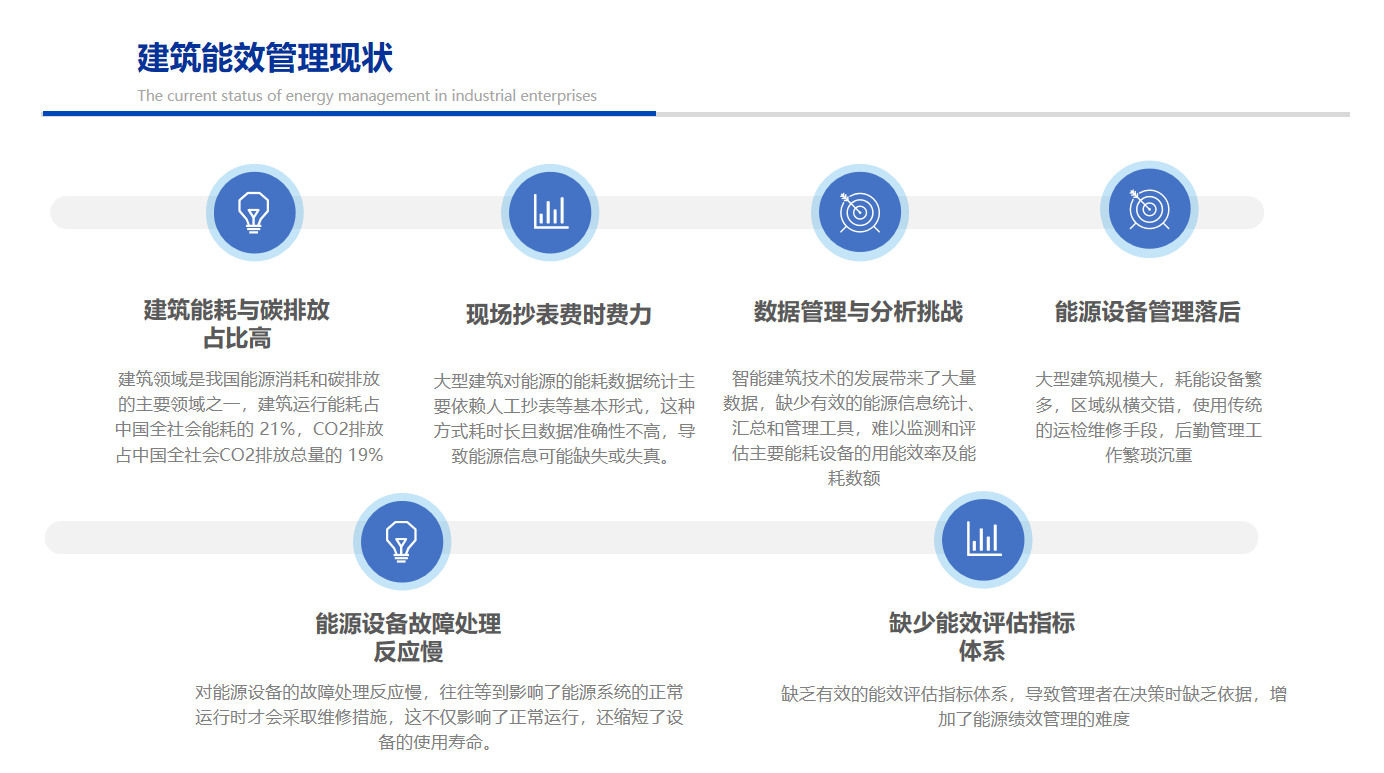Click the lightbulb icon above 能源设备故障处理反应慢
The width and height of the screenshot is (1384, 773).
[402, 541]
